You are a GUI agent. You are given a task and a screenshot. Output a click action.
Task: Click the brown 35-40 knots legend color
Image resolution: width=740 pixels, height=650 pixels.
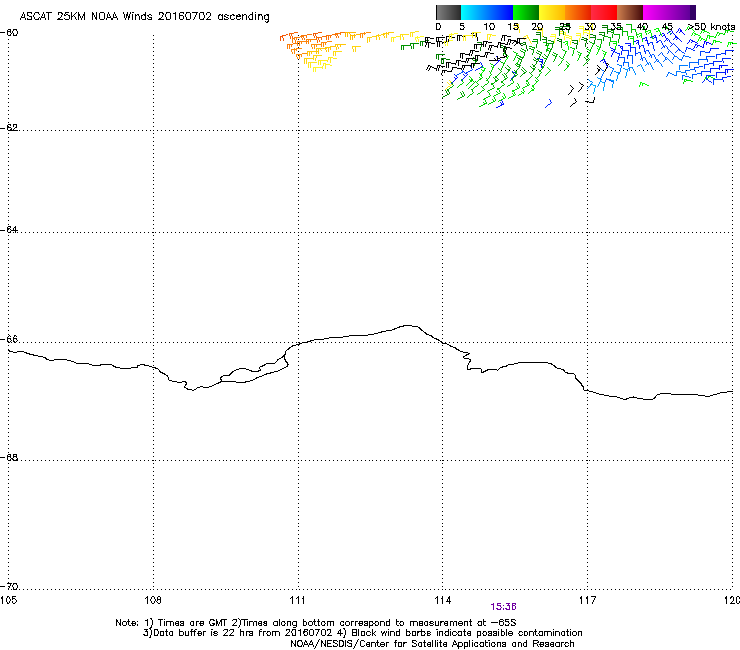(x=630, y=12)
